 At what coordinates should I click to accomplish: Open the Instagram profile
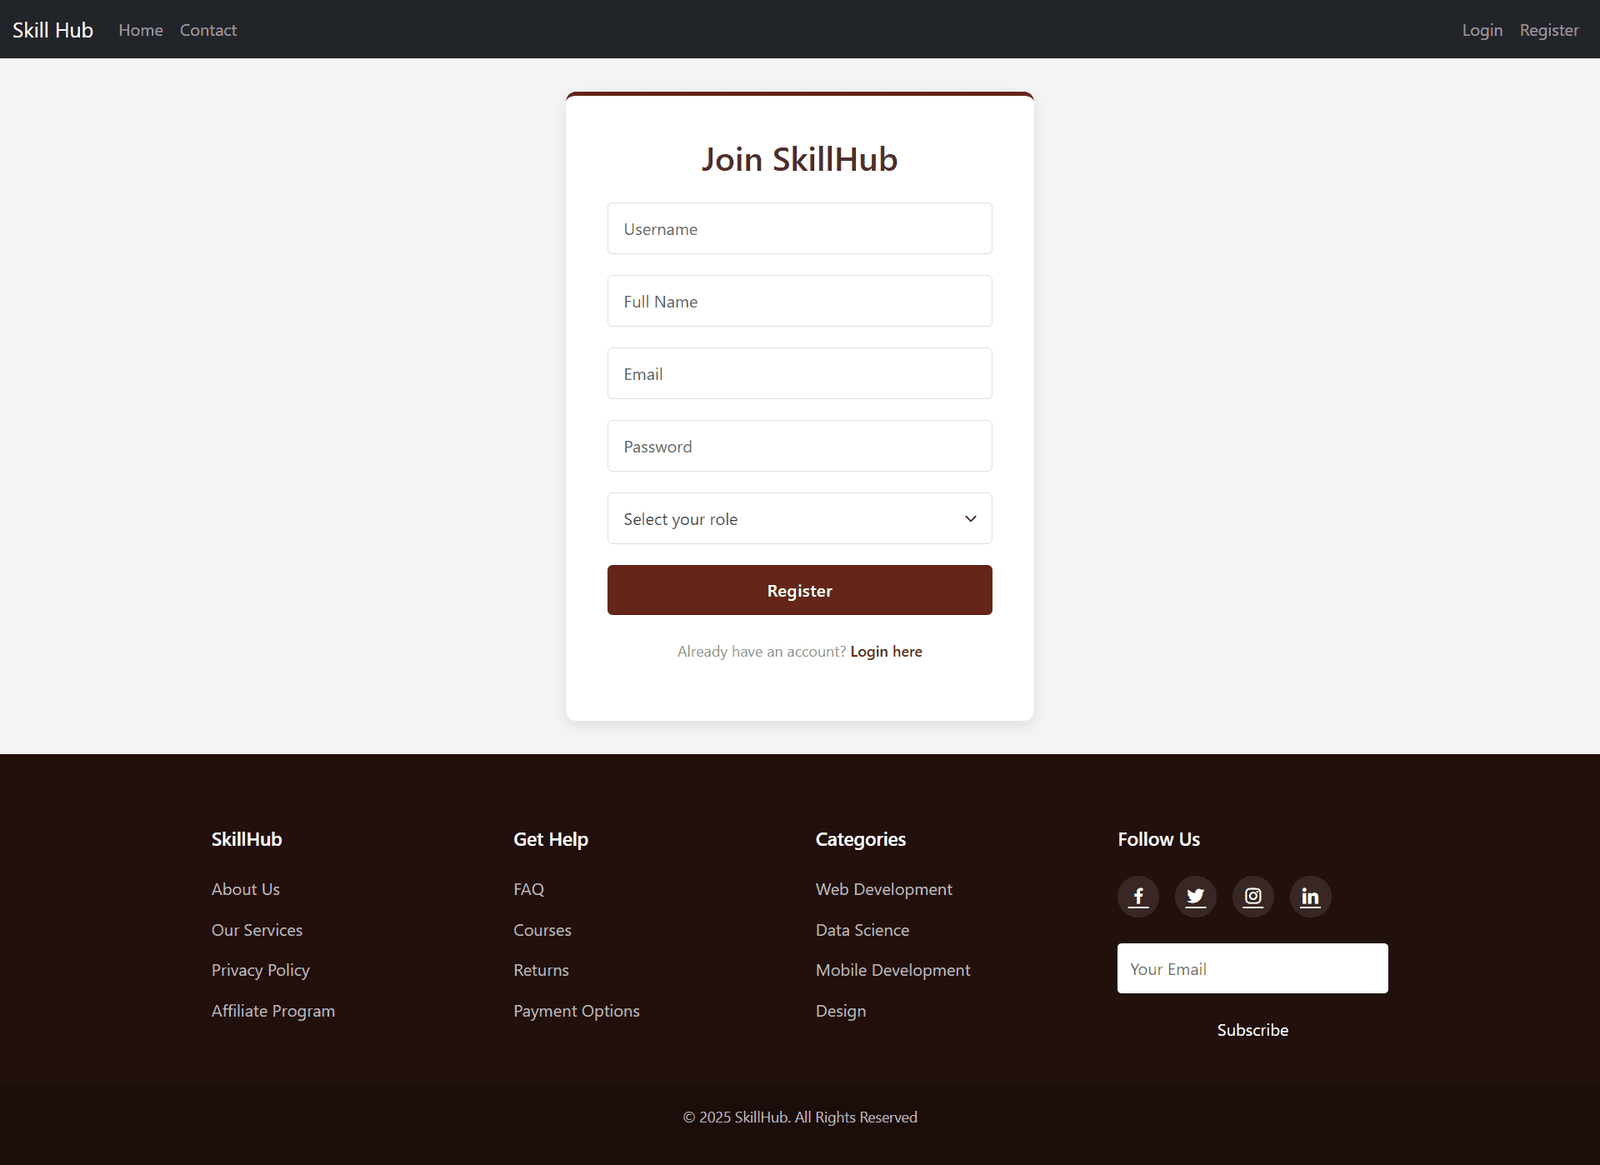point(1252,896)
